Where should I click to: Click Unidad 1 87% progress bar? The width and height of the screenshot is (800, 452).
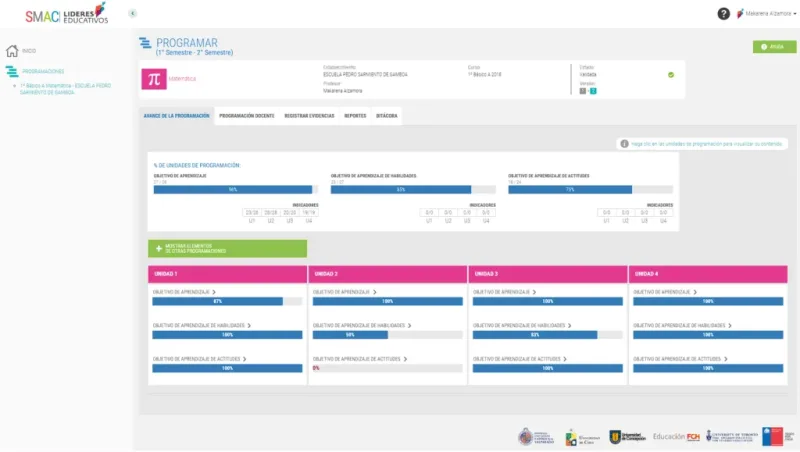[228, 302]
